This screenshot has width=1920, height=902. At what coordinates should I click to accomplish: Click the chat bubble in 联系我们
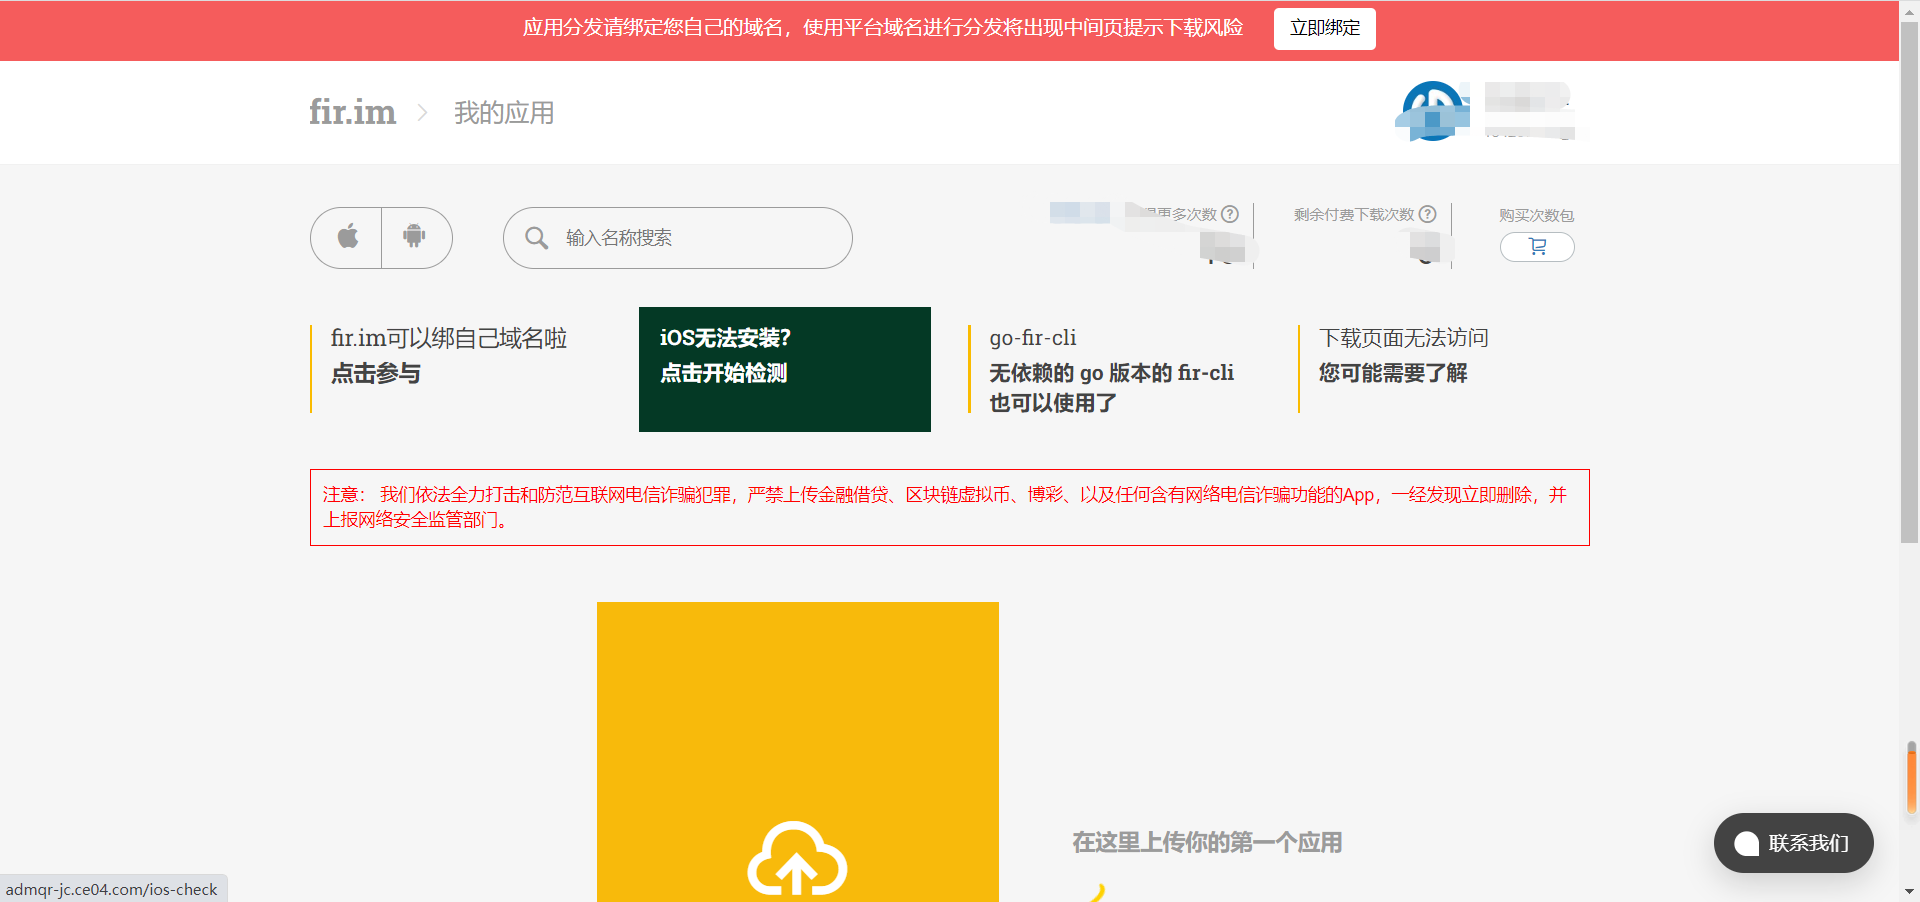point(1746,843)
